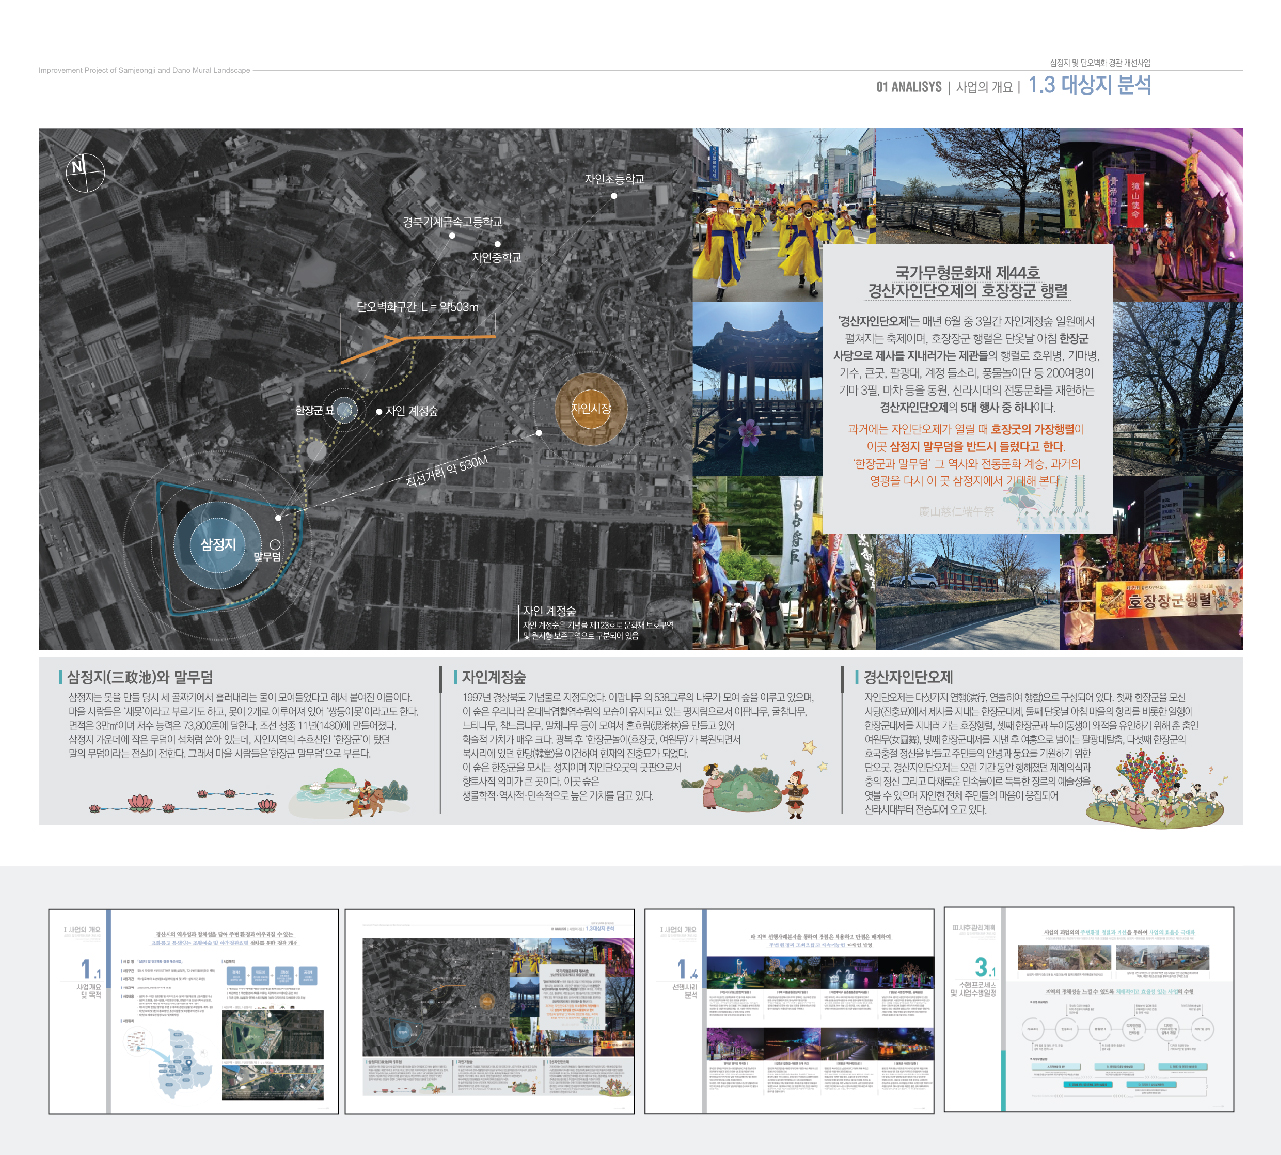Click the 호장장군행렬 banner photo
The width and height of the screenshot is (1281, 1155).
(1151, 592)
